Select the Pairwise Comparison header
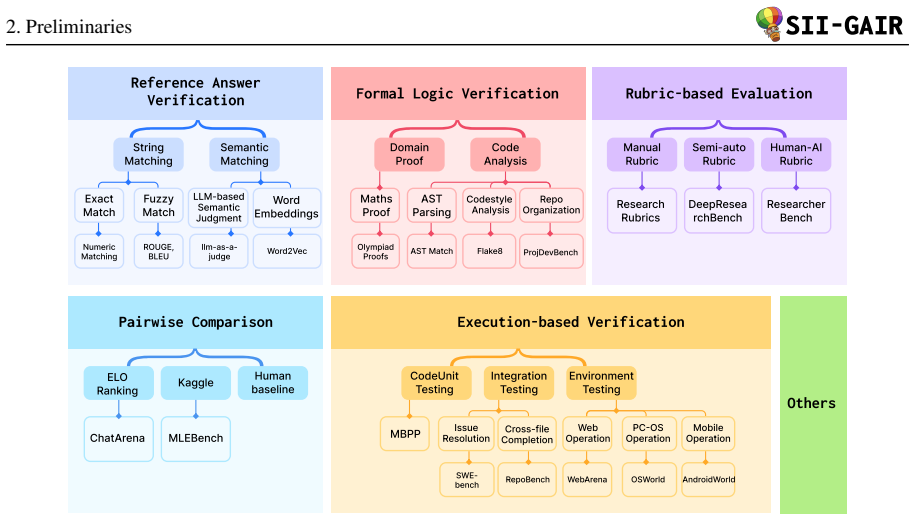915x520 pixels. tap(195, 322)
